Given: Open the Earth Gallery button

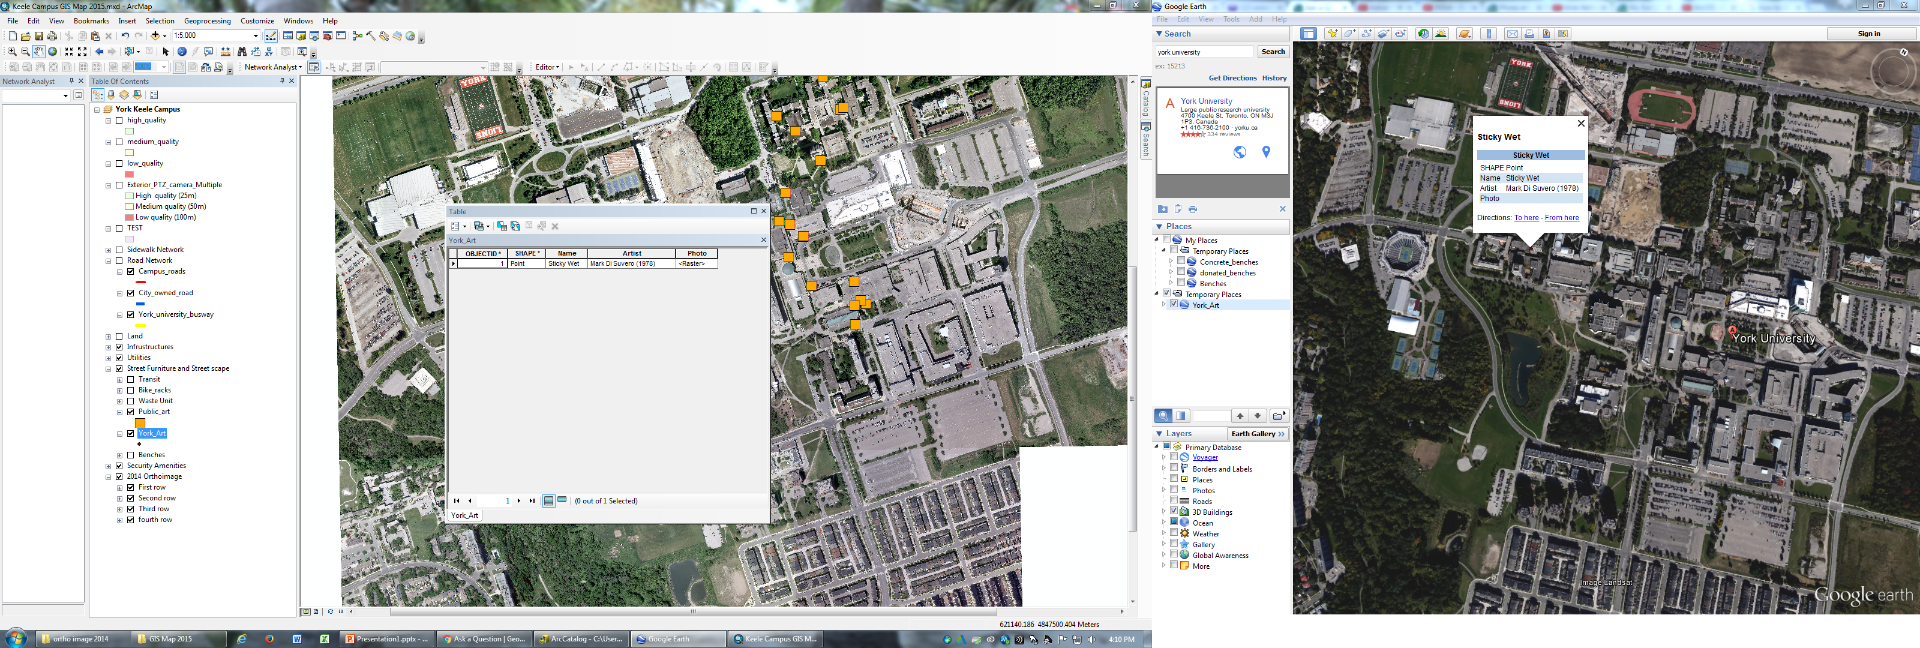Looking at the screenshot, I should [x=1257, y=434].
